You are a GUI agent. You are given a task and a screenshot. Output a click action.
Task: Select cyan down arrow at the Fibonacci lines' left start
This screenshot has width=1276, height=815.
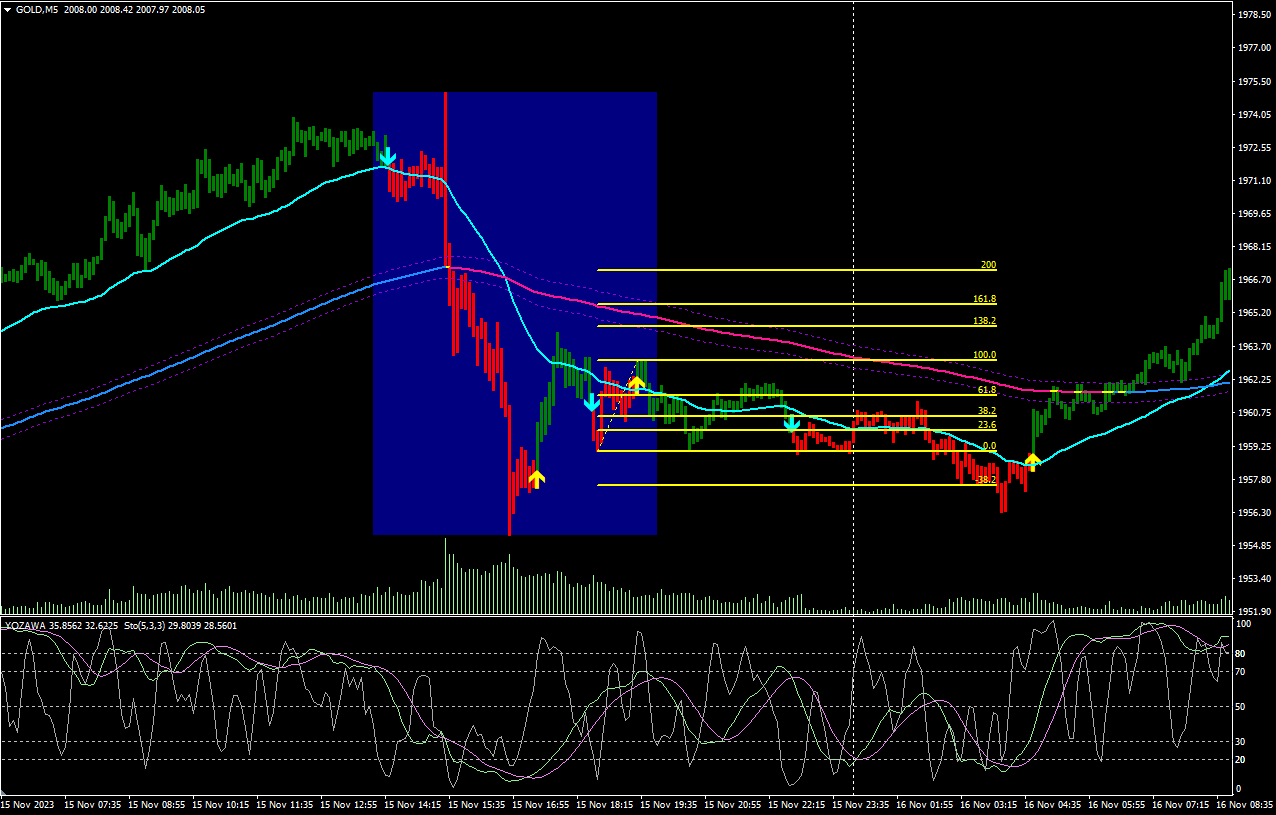coord(591,403)
